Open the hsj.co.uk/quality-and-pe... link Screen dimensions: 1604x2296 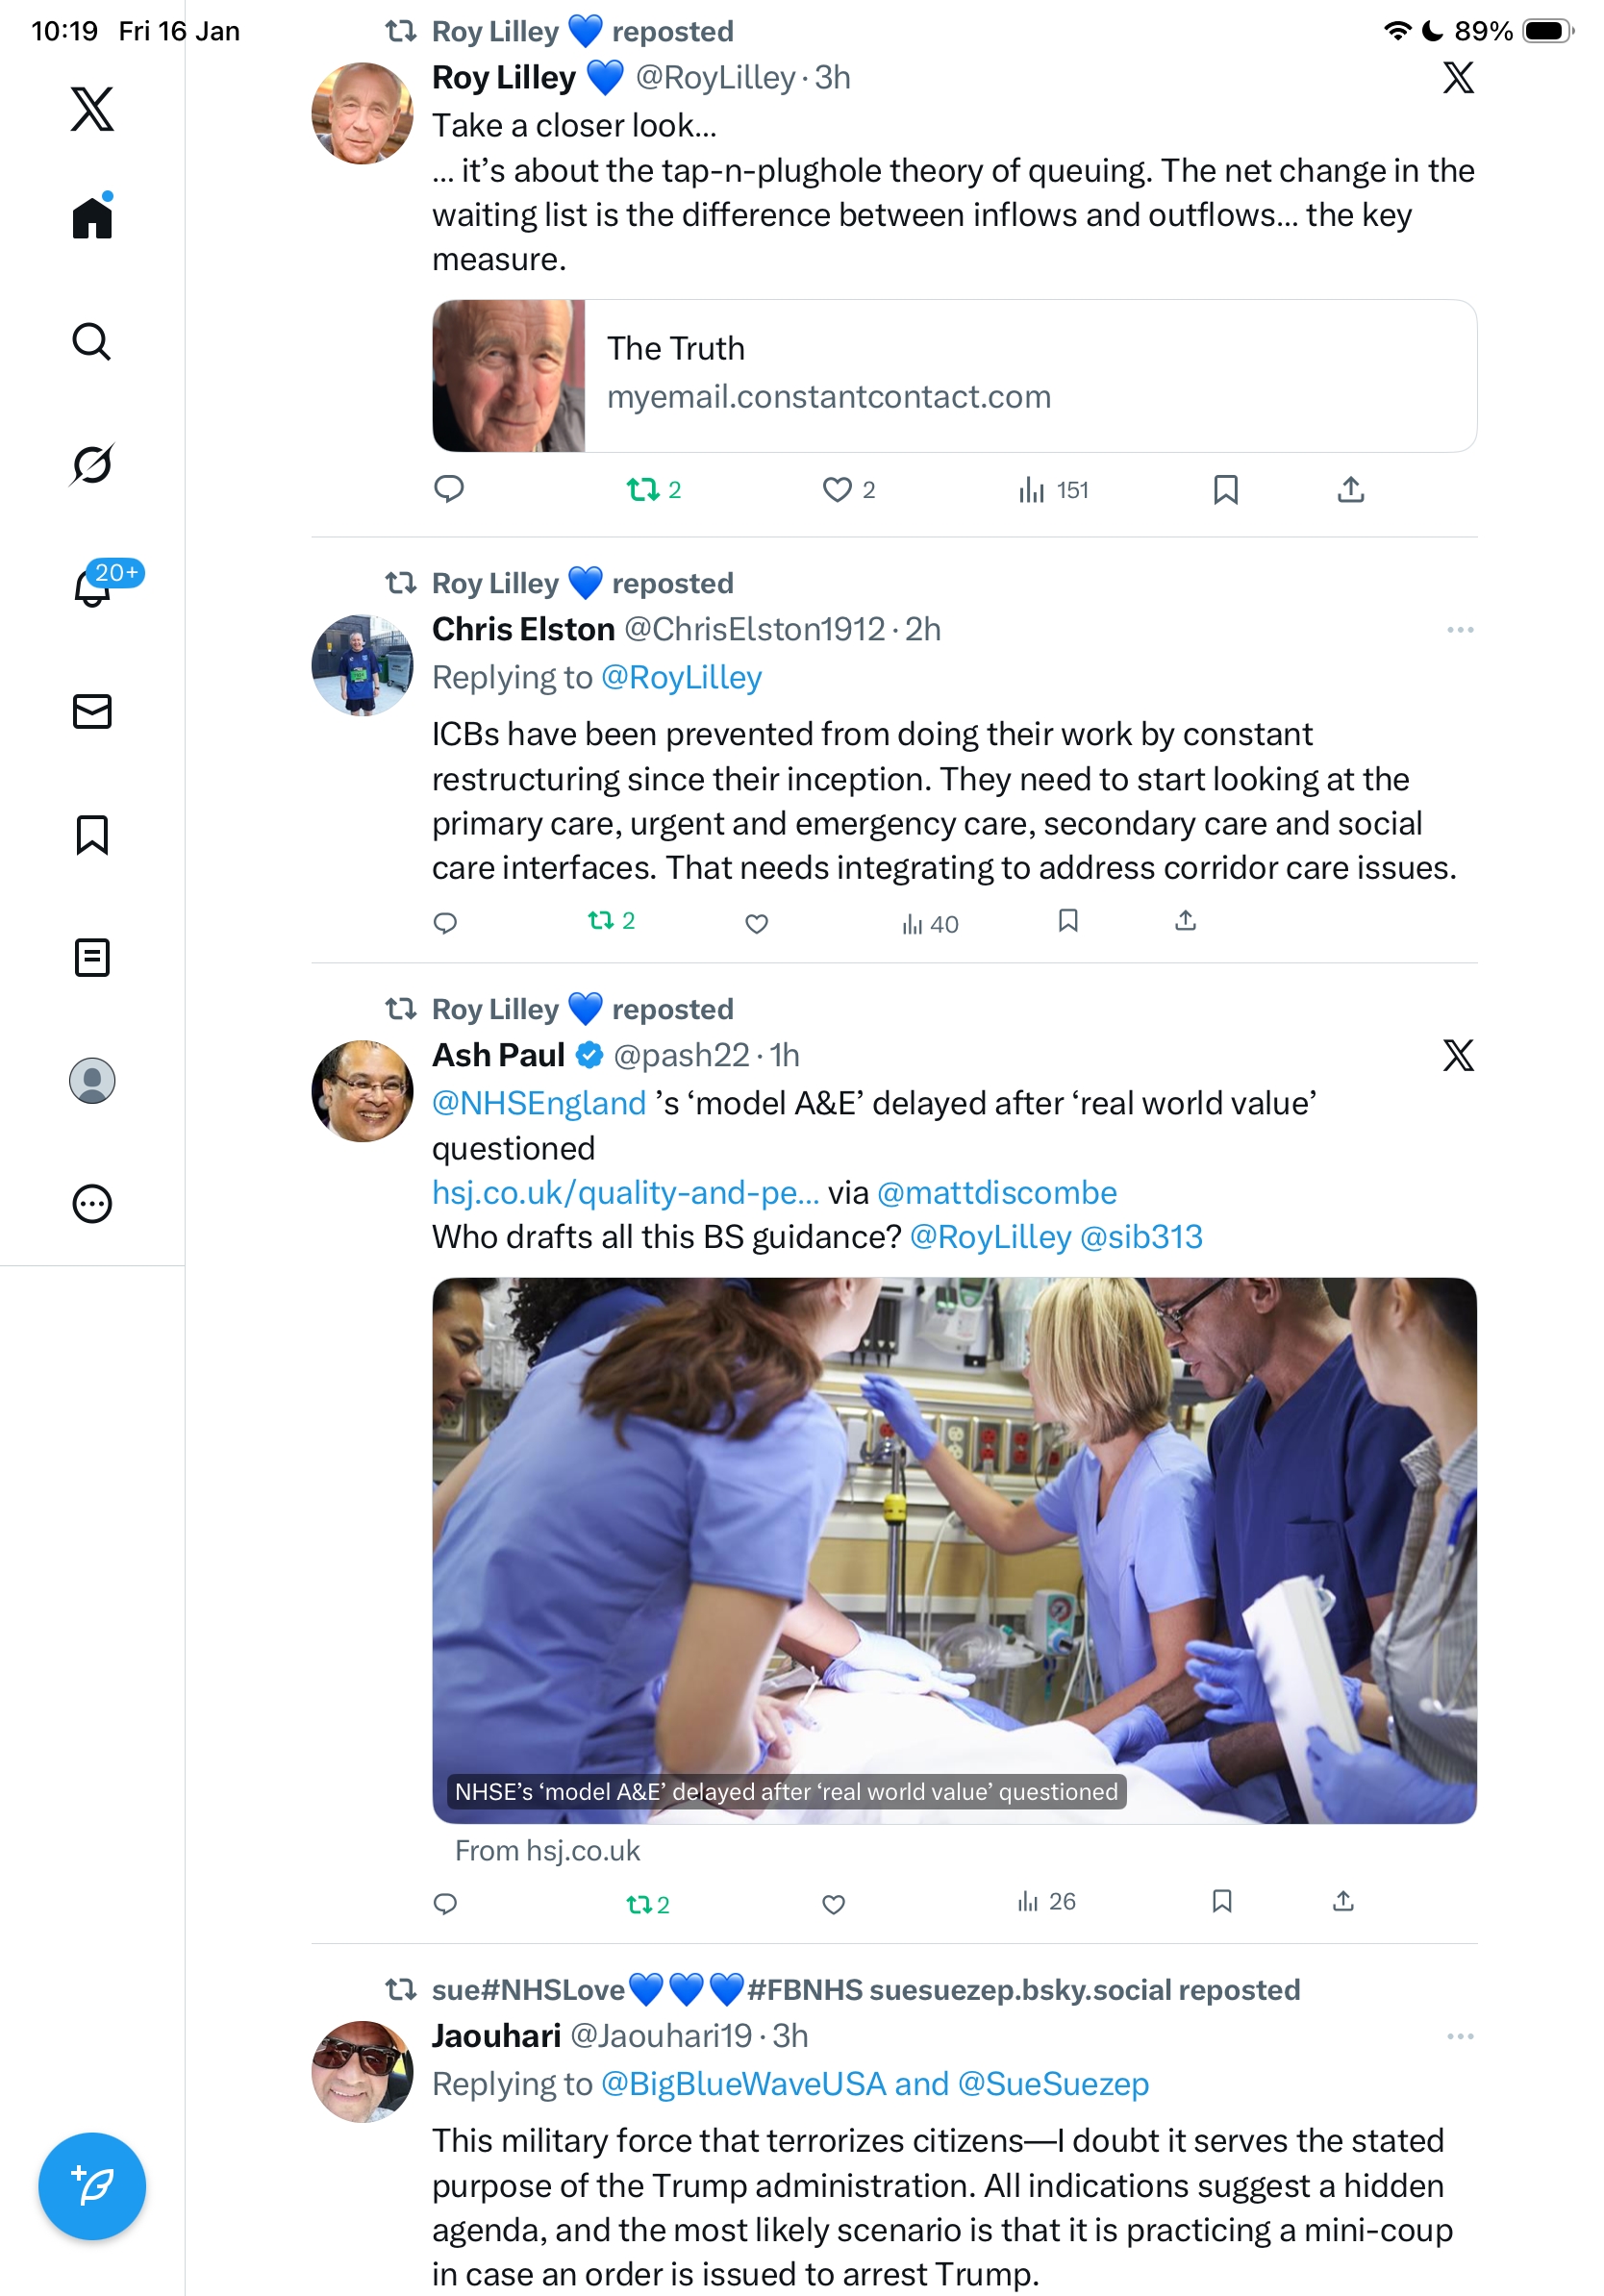[x=625, y=1192]
